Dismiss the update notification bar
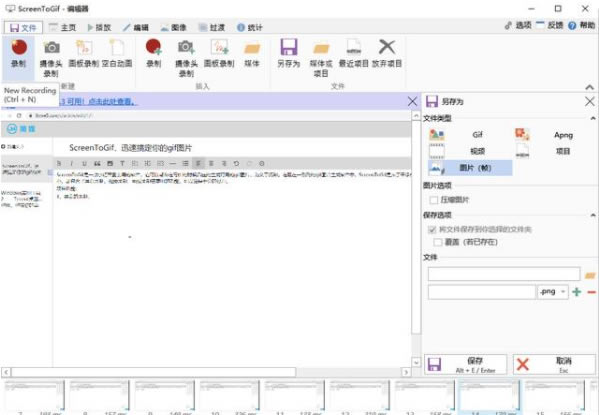 pos(412,101)
